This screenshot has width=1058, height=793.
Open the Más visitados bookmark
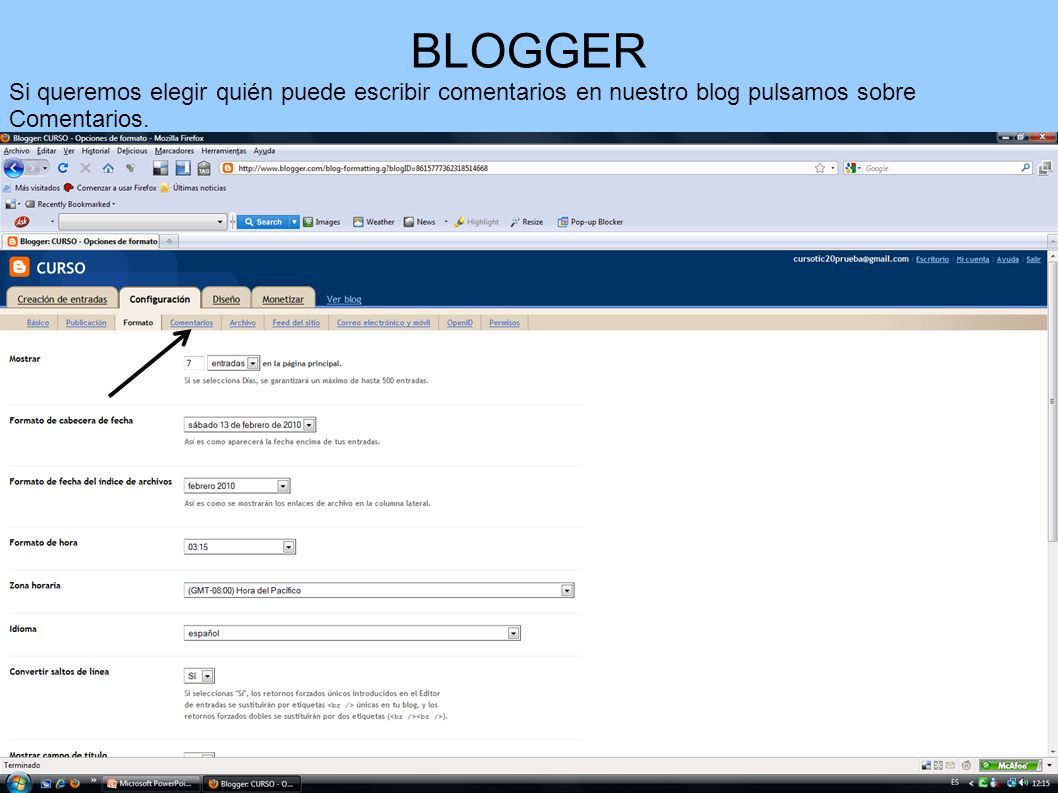click(x=31, y=188)
